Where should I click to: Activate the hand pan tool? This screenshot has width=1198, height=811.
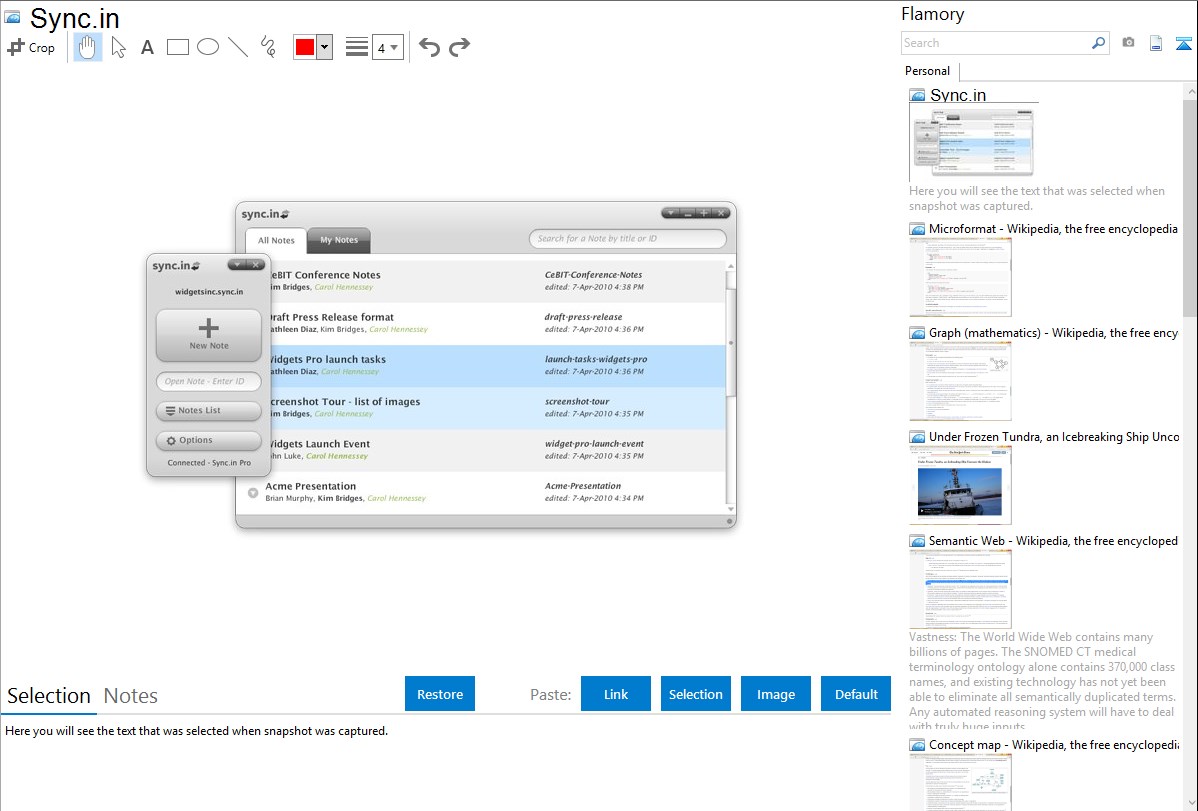87,47
